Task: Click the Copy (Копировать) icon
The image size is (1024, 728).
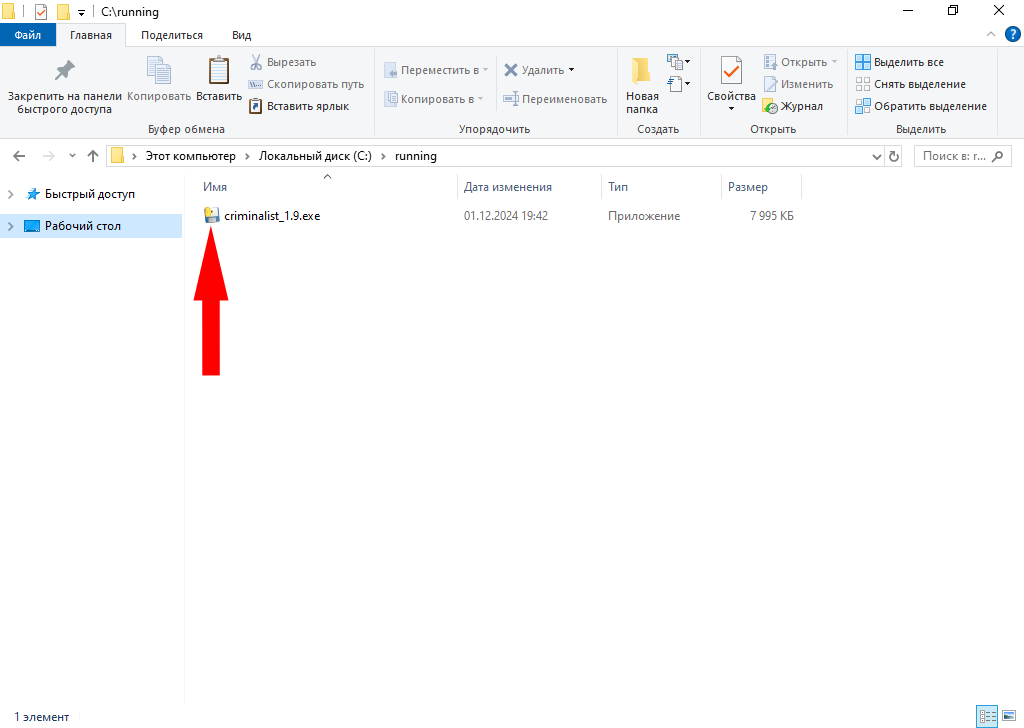Action: coord(159,72)
